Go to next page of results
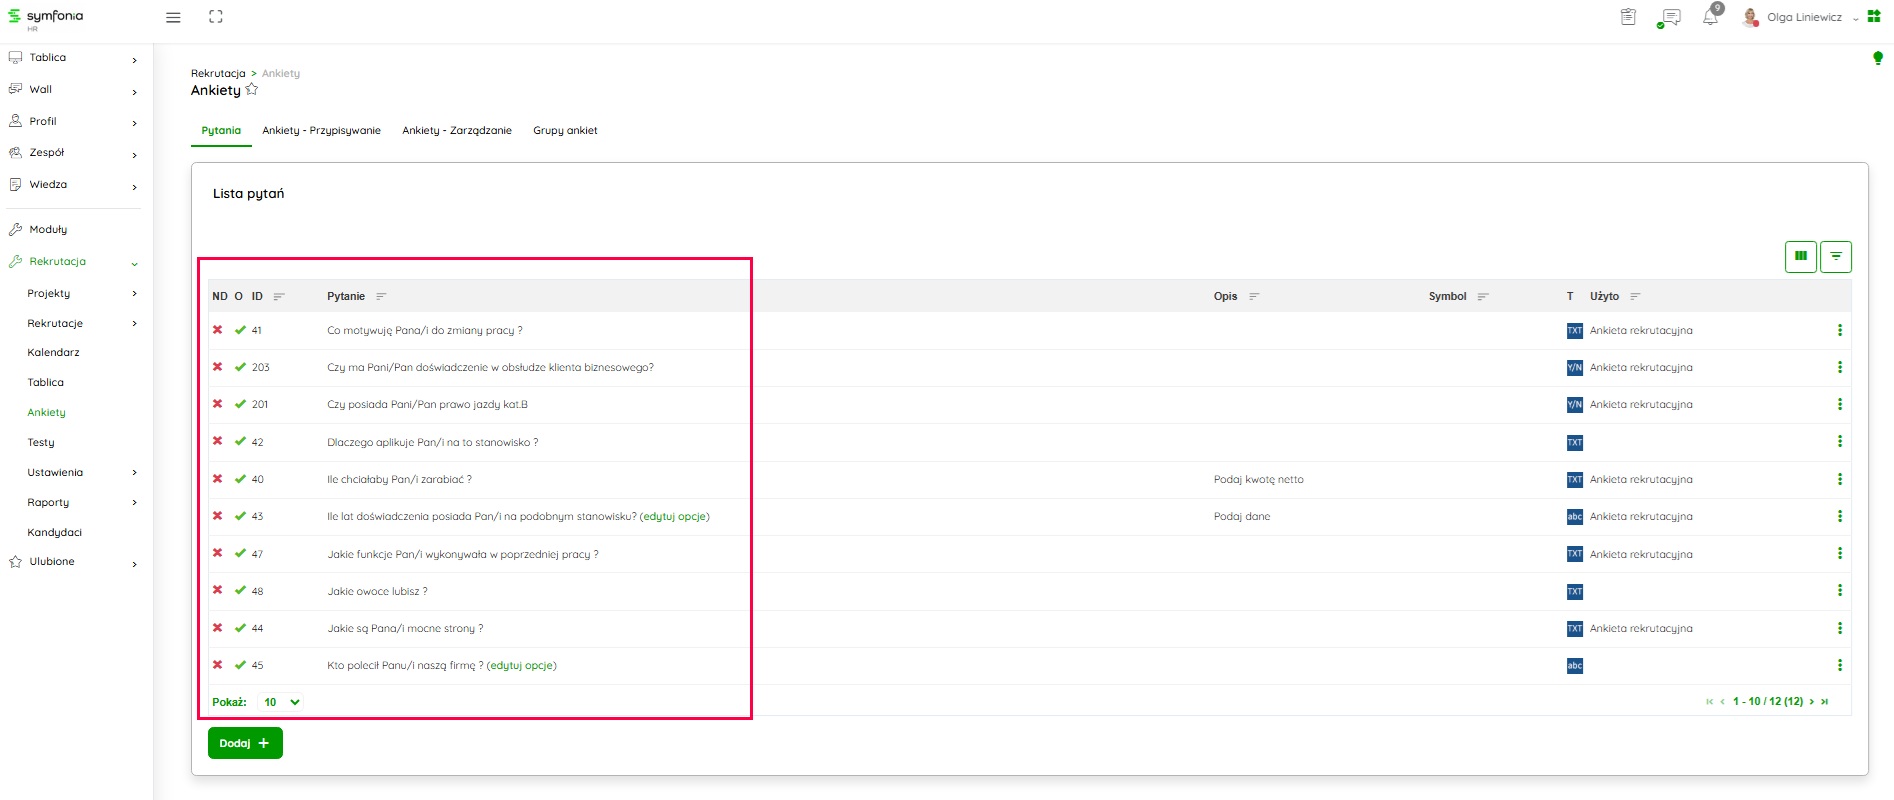 (x=1811, y=702)
